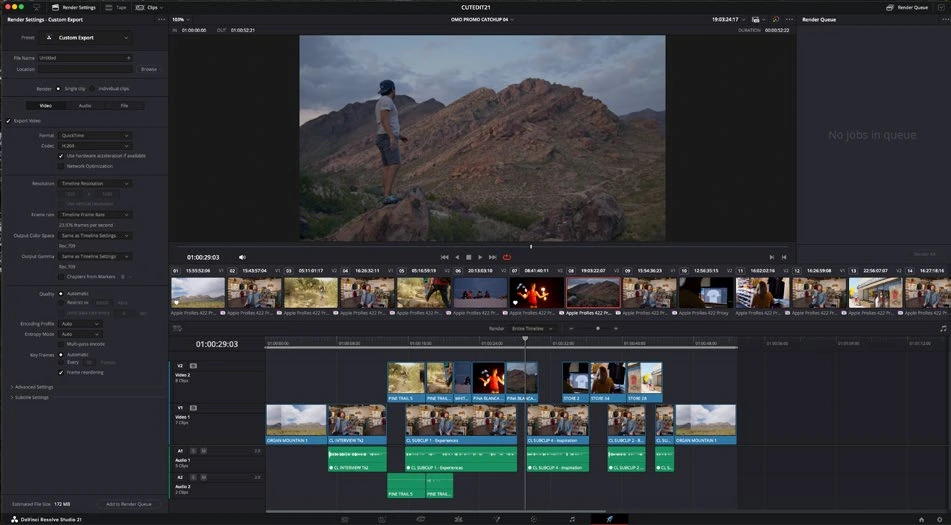Open the Media page icon in bottom bar
Screen dimensions: 951x525
pyautogui.click(x=344, y=520)
